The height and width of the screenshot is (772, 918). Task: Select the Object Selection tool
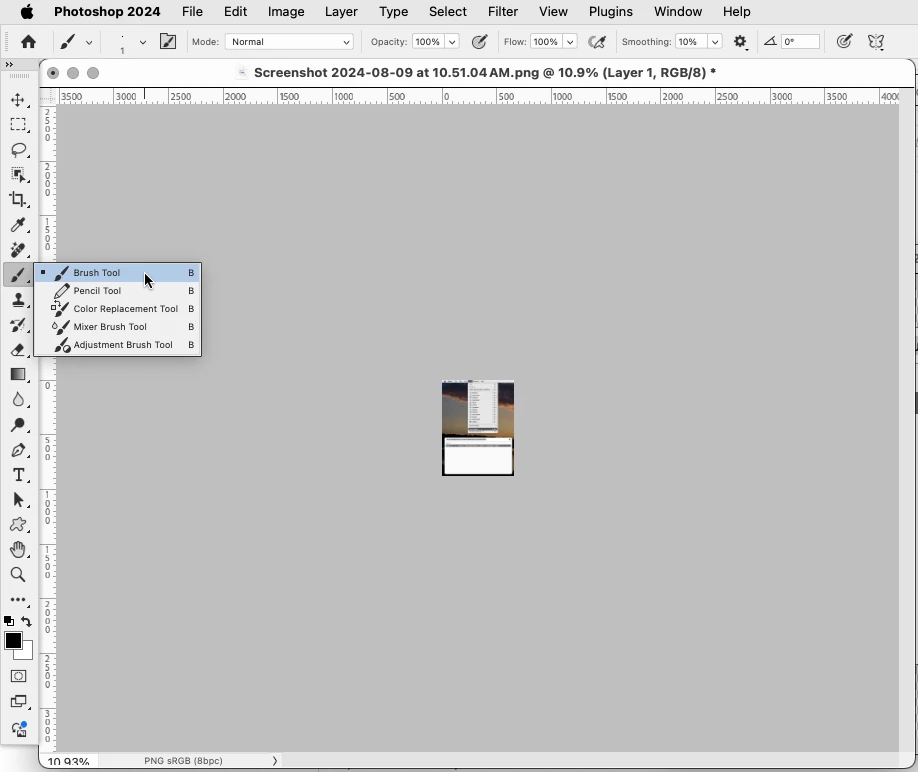(18, 174)
